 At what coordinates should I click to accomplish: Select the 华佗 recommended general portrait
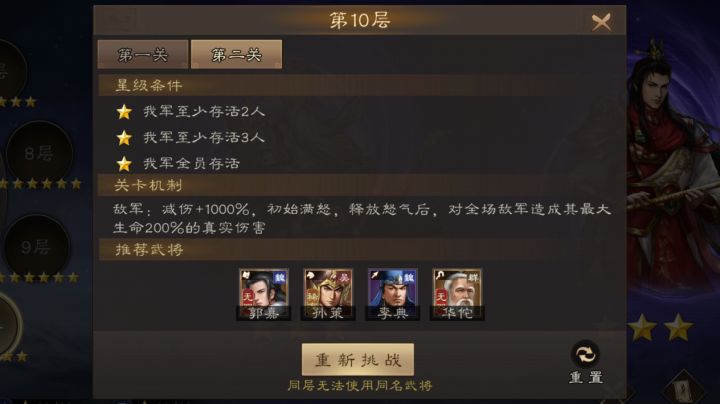point(457,294)
